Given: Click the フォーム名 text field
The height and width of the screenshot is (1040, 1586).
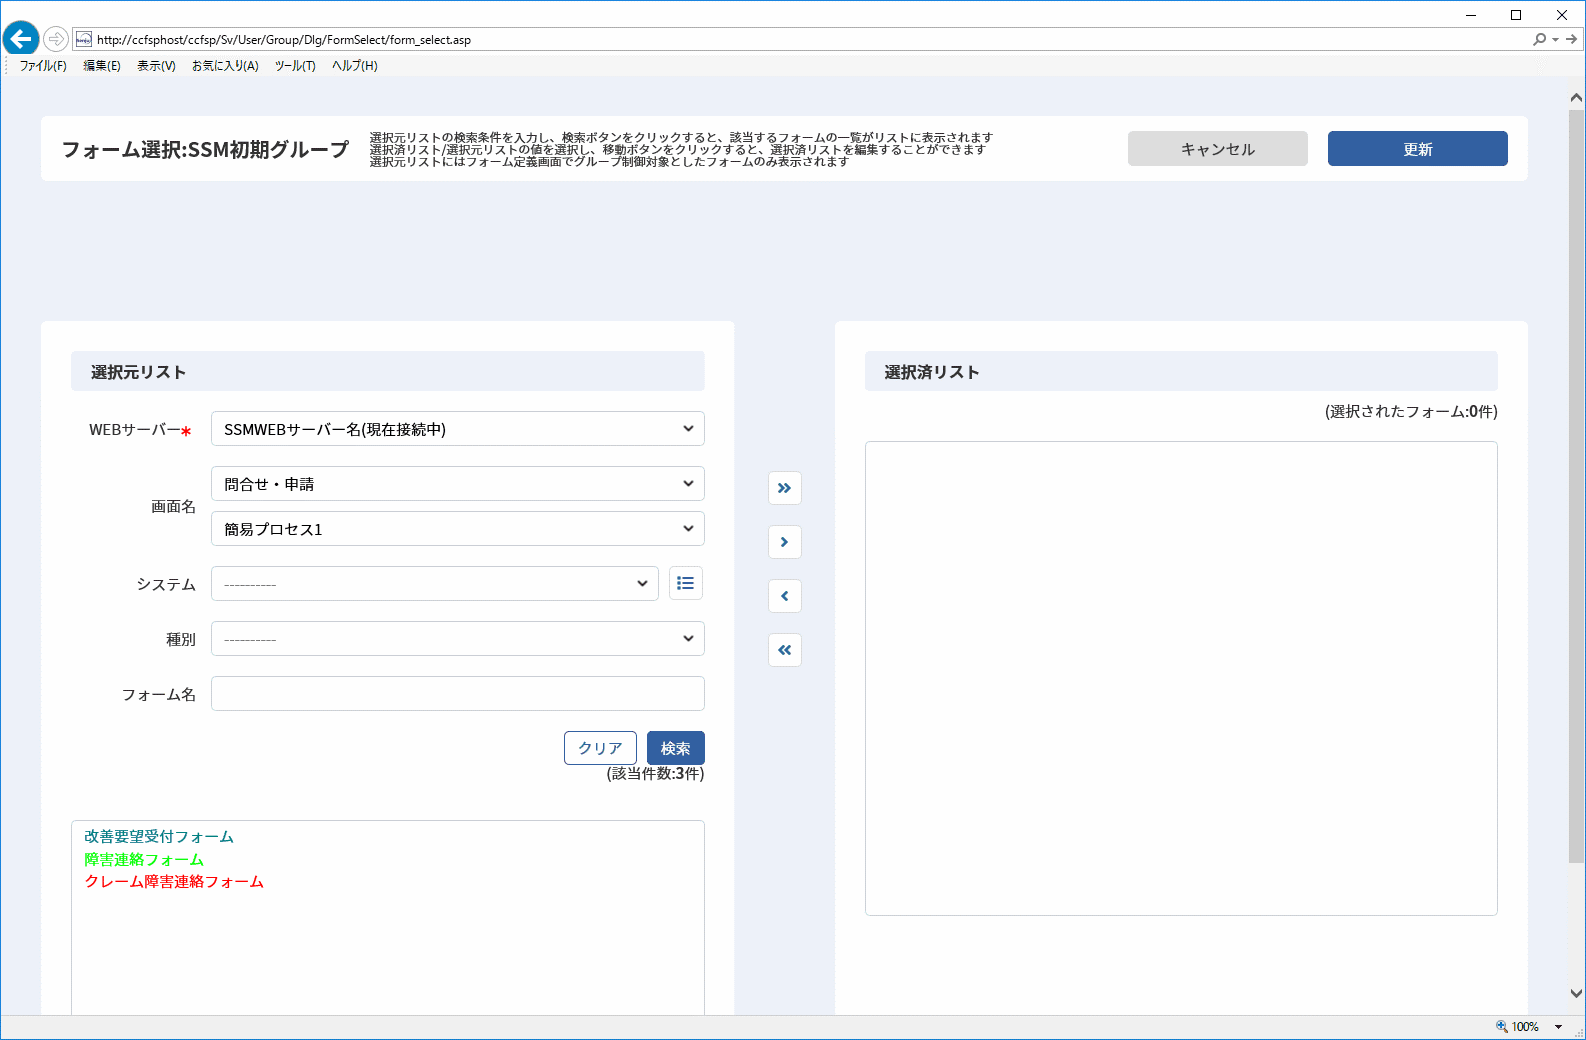Looking at the screenshot, I should (458, 694).
